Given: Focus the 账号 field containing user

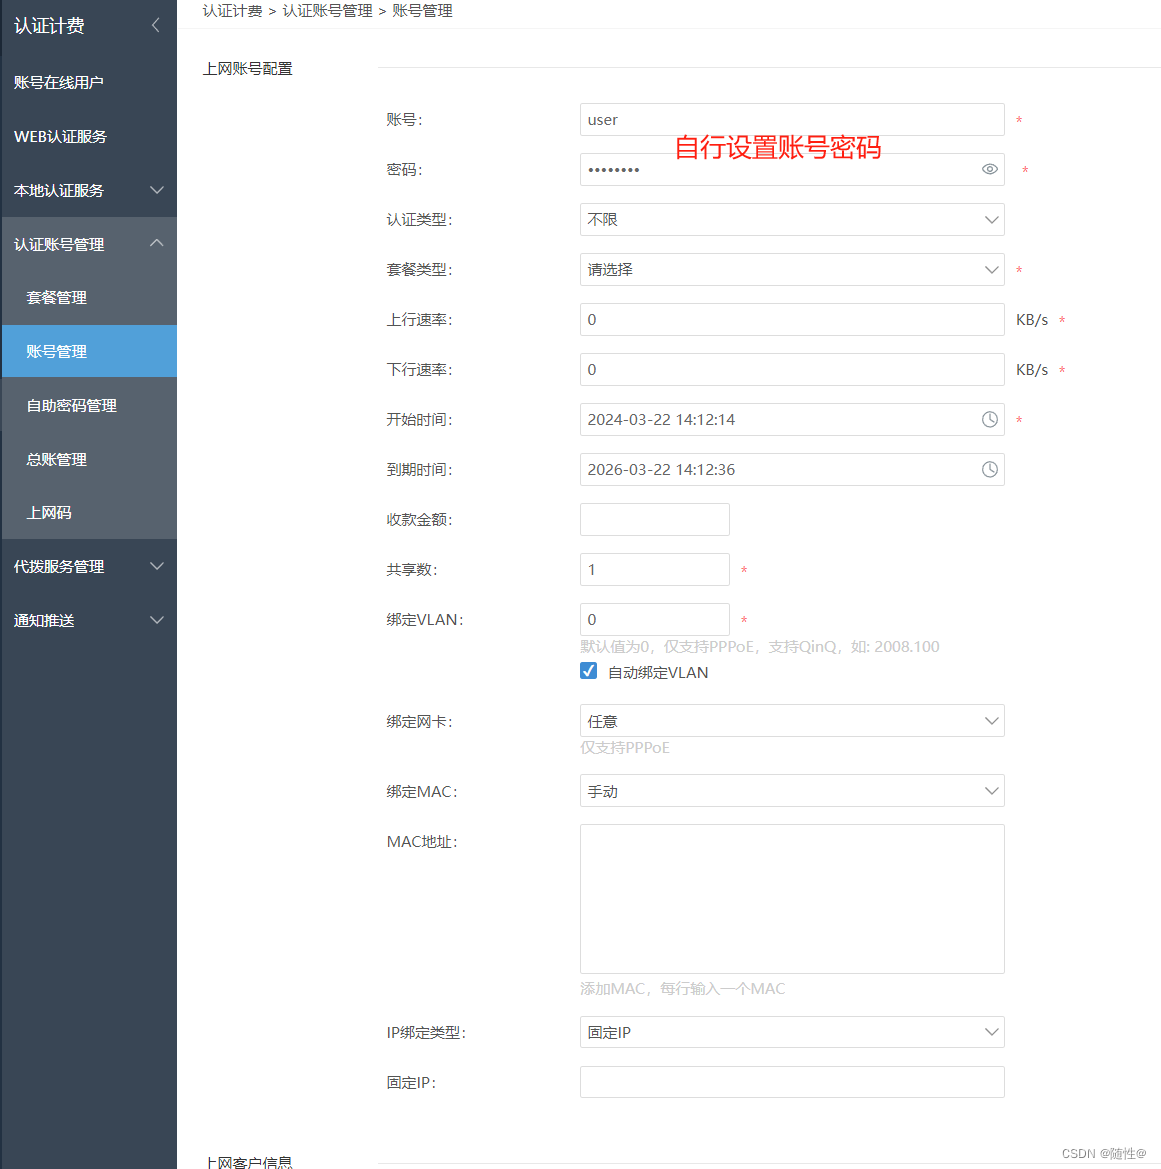Looking at the screenshot, I should tap(792, 119).
